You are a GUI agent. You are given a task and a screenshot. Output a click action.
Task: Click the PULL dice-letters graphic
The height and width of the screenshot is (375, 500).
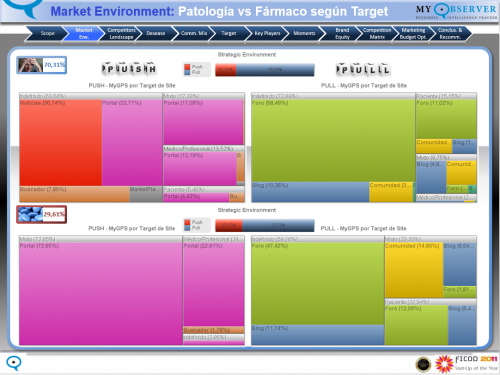[363, 69]
